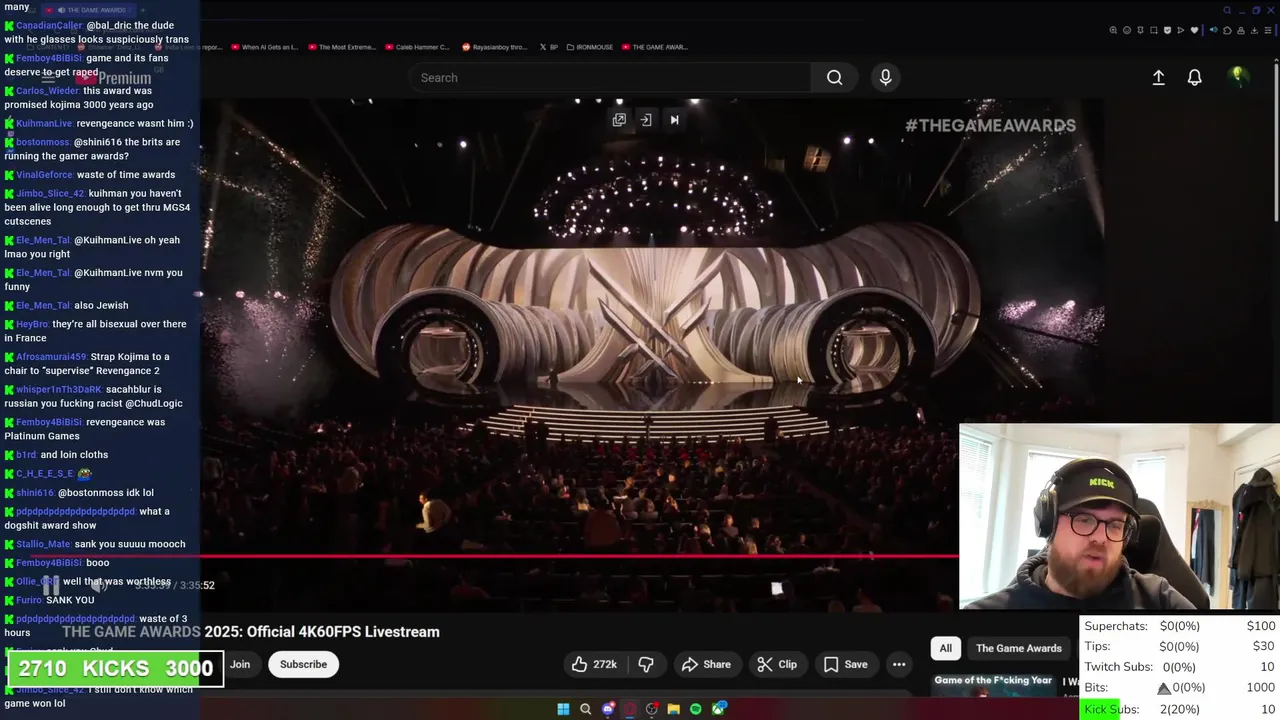Like the video showing 272k

coord(594,664)
